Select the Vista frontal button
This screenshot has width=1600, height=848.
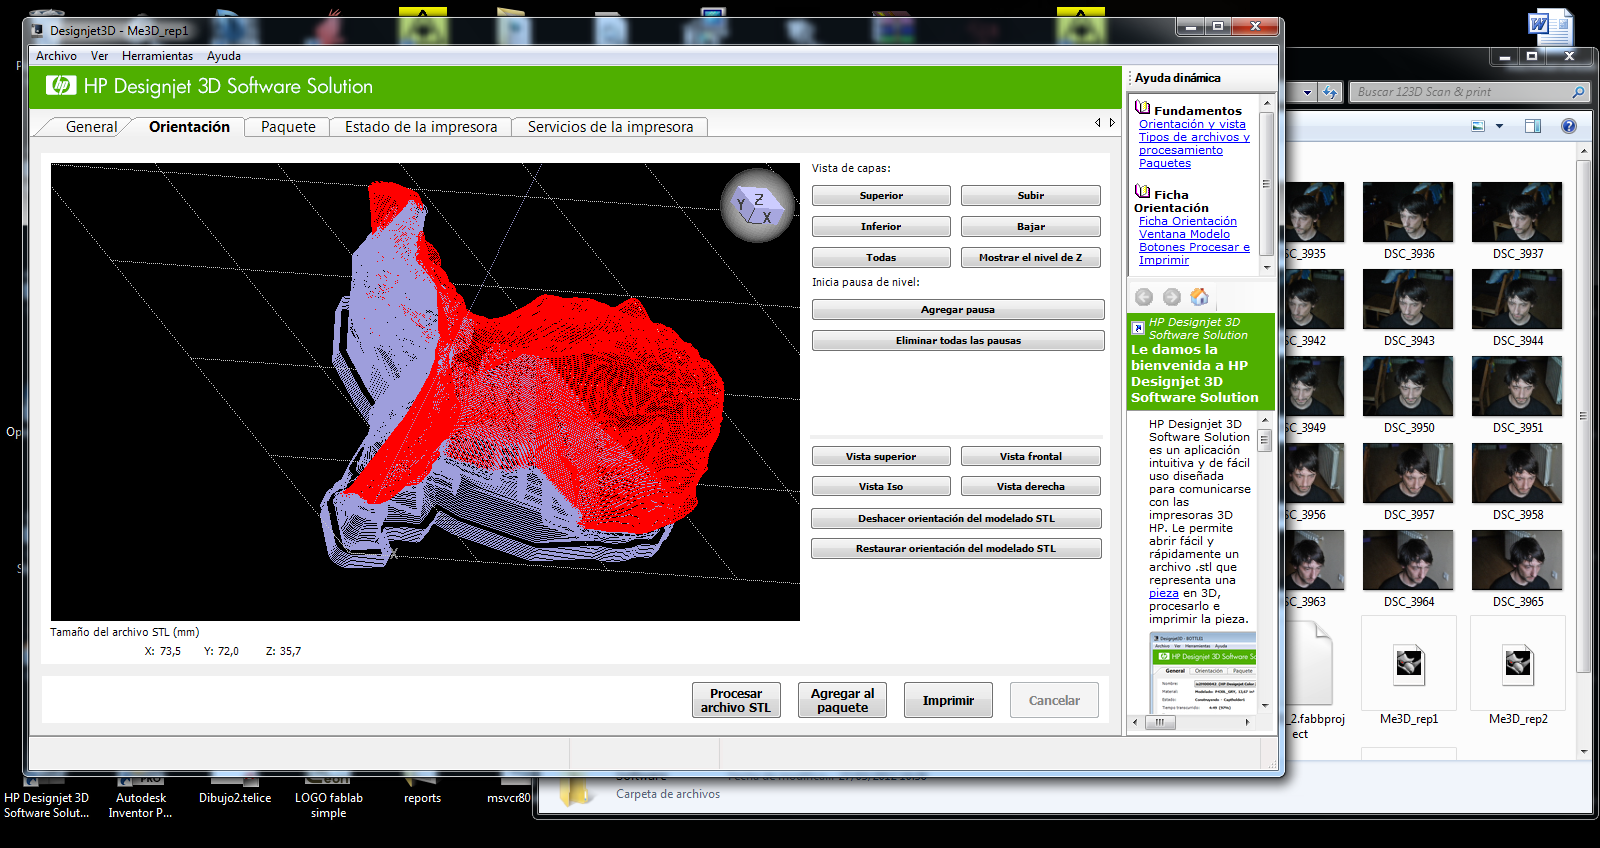[1031, 457]
